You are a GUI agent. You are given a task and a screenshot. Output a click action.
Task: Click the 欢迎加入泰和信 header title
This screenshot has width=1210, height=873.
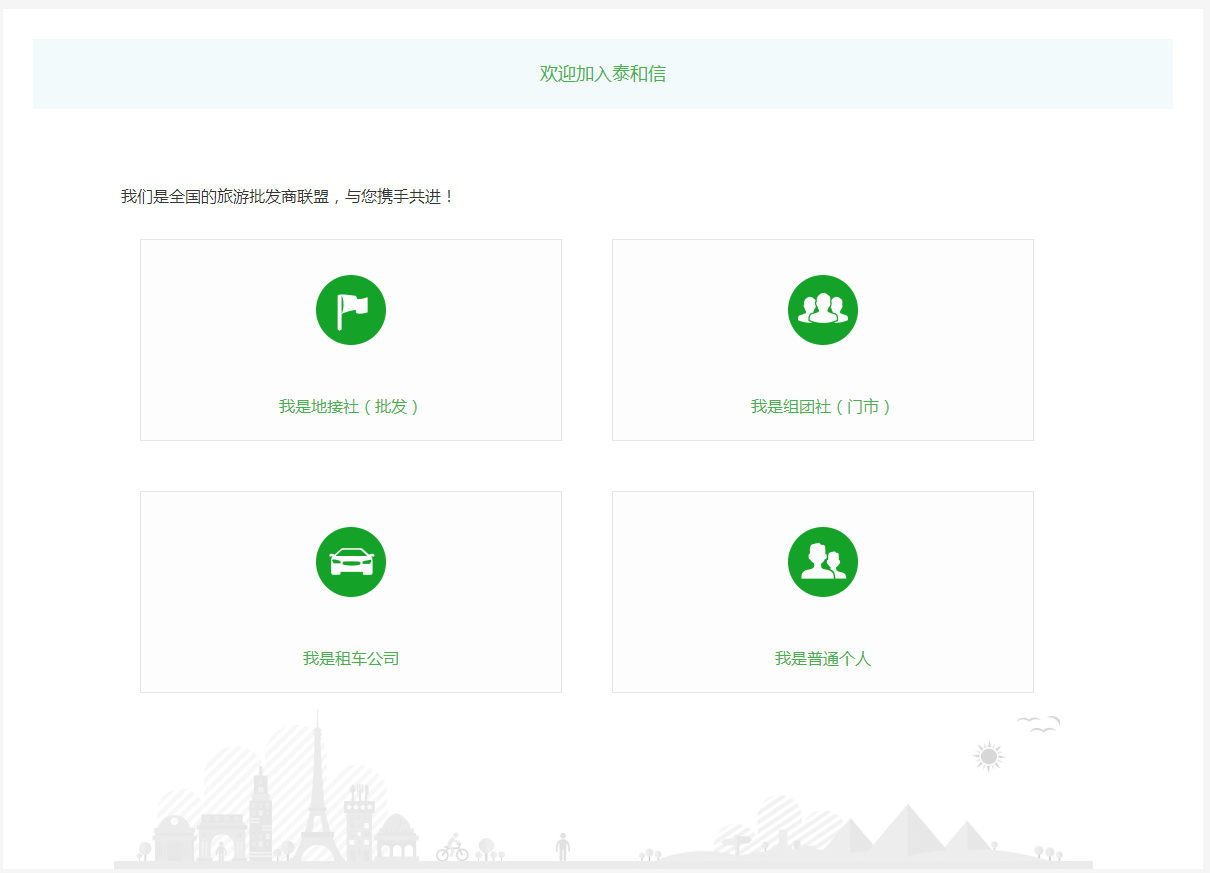(x=602, y=74)
